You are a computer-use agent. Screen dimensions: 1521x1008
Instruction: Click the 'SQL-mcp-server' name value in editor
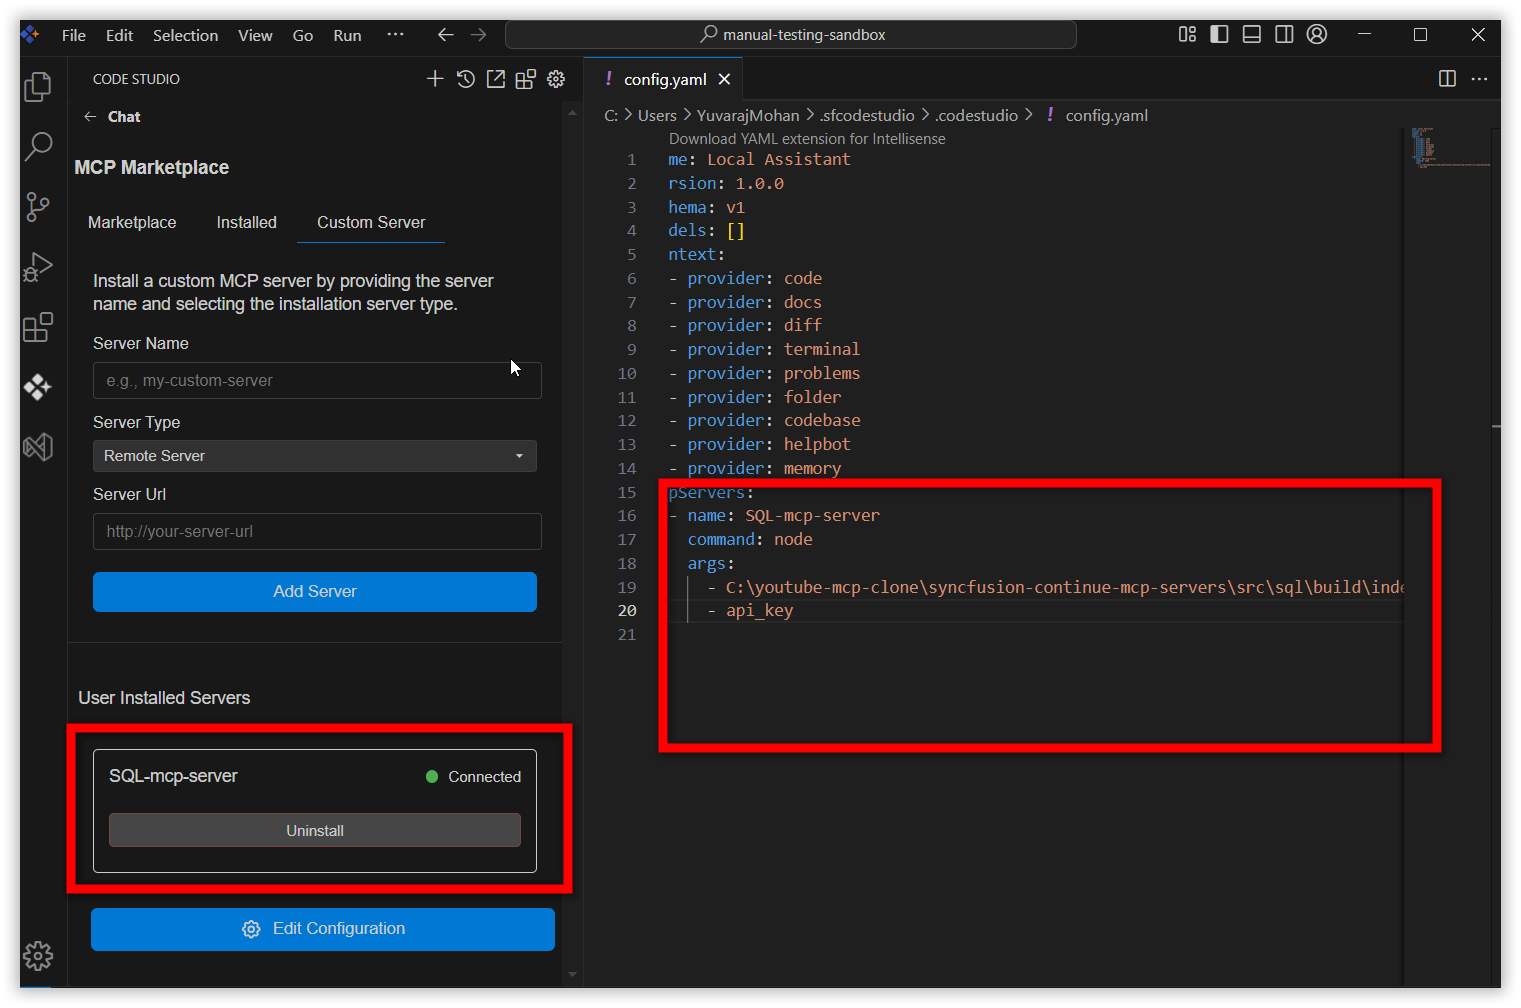[812, 516]
